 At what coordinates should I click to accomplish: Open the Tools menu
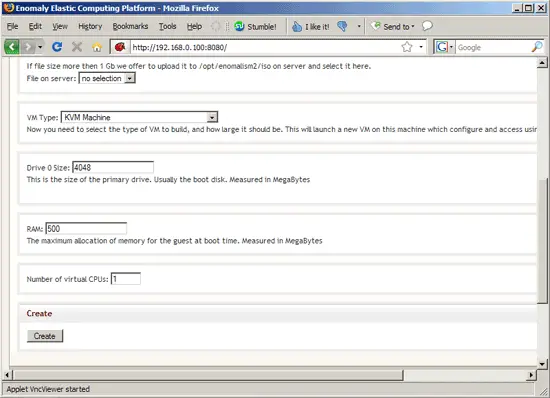click(x=167, y=26)
